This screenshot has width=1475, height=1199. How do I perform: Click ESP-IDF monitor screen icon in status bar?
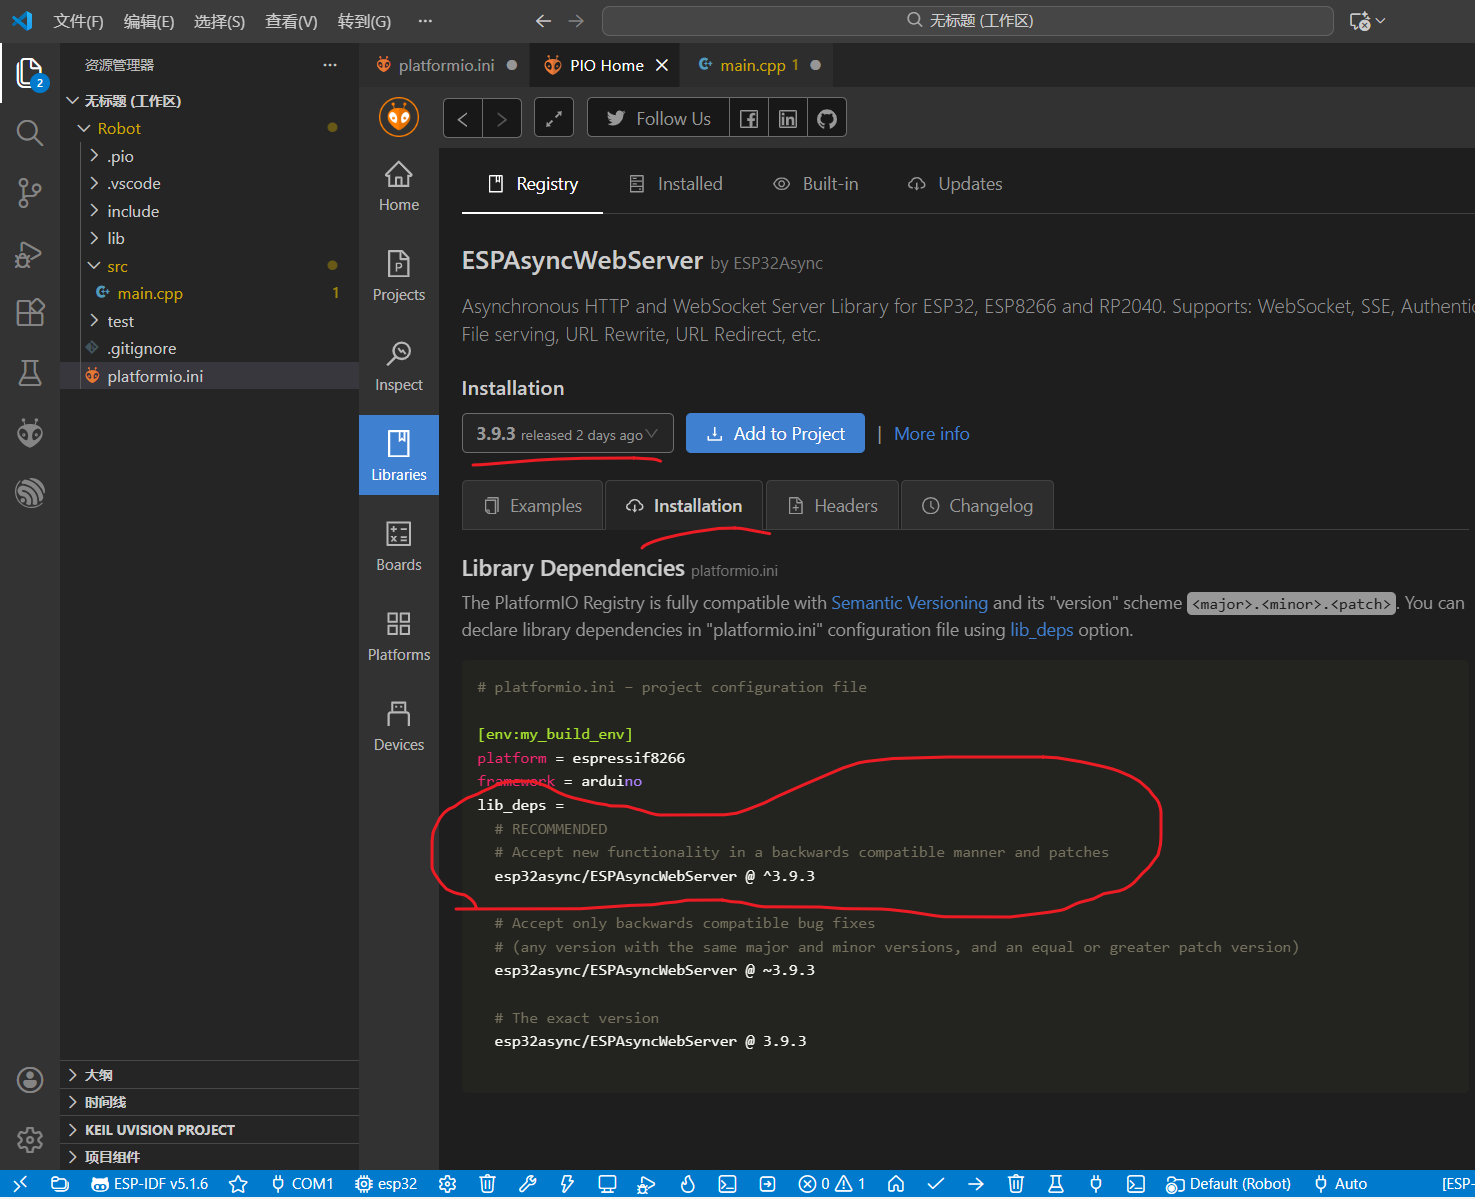607,1184
